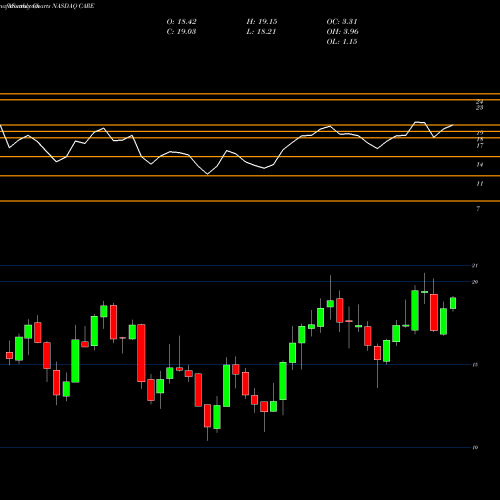The width and height of the screenshot is (500, 500).
Task: Click the 10 price axis label
Action: (475, 447)
